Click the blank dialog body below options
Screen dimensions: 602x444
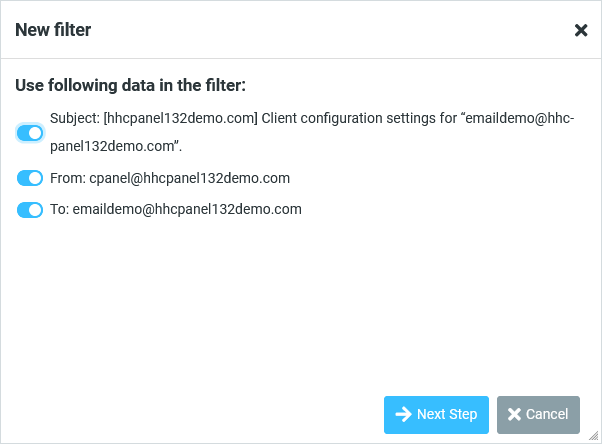300,300
